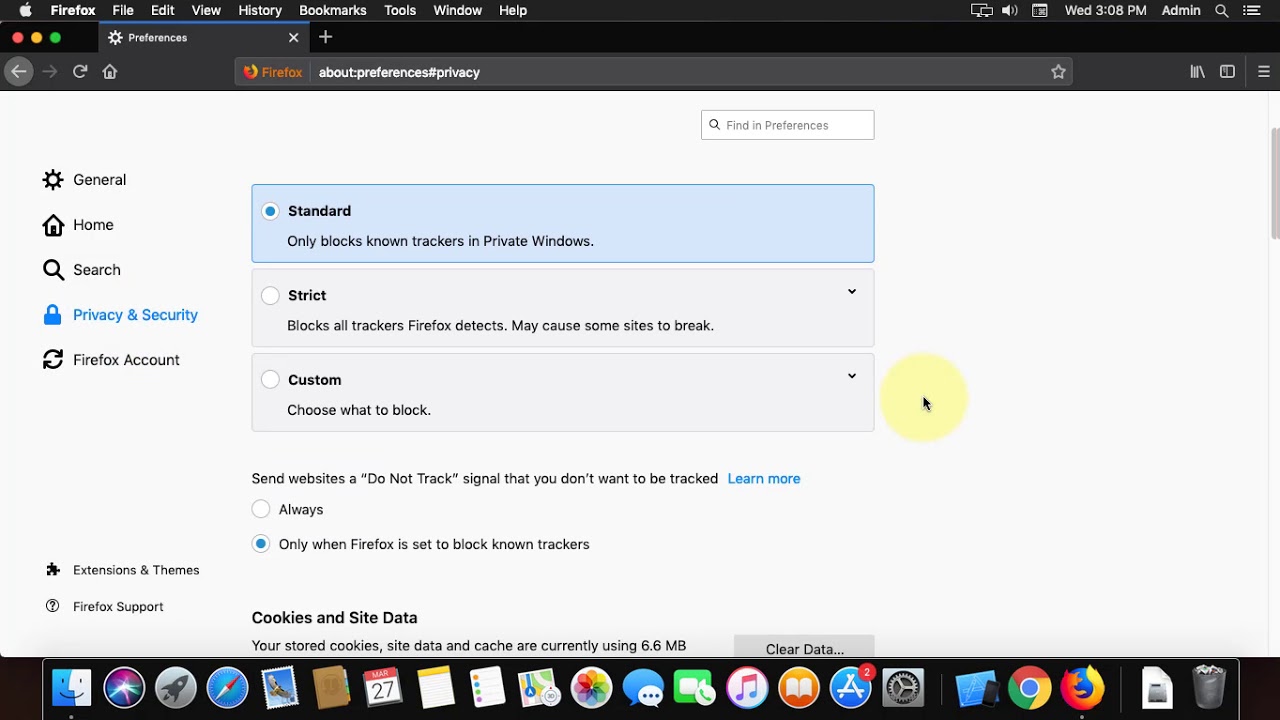Open Launchpad rocket icon in the dock

(176, 688)
